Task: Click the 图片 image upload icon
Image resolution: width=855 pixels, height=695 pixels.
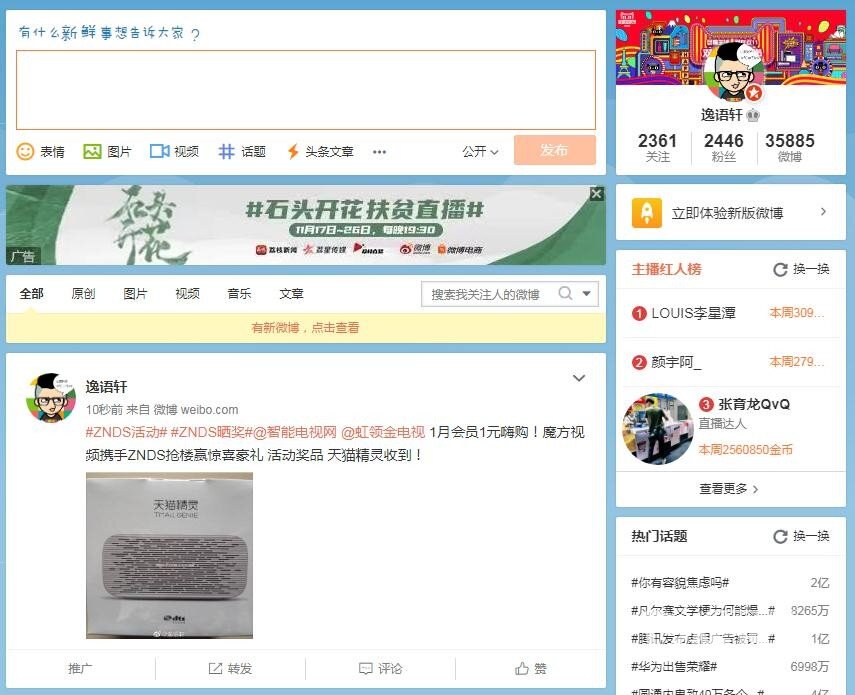Action: (x=92, y=151)
